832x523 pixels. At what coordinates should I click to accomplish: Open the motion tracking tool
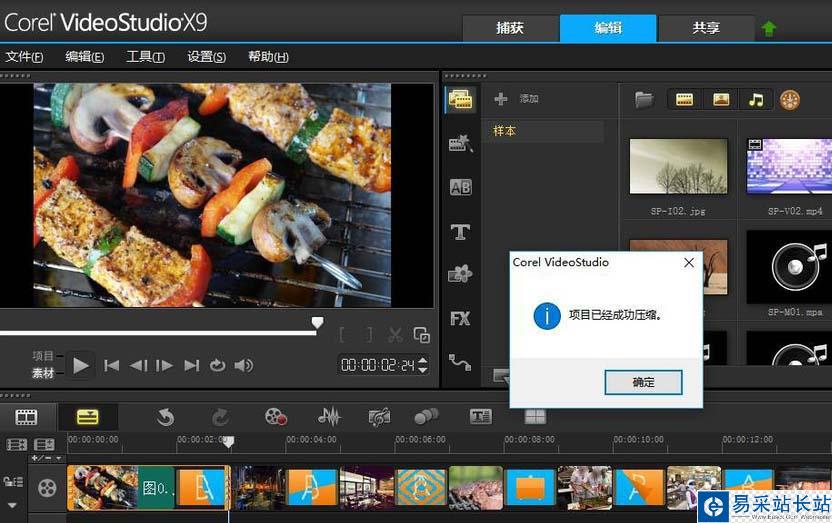click(427, 416)
